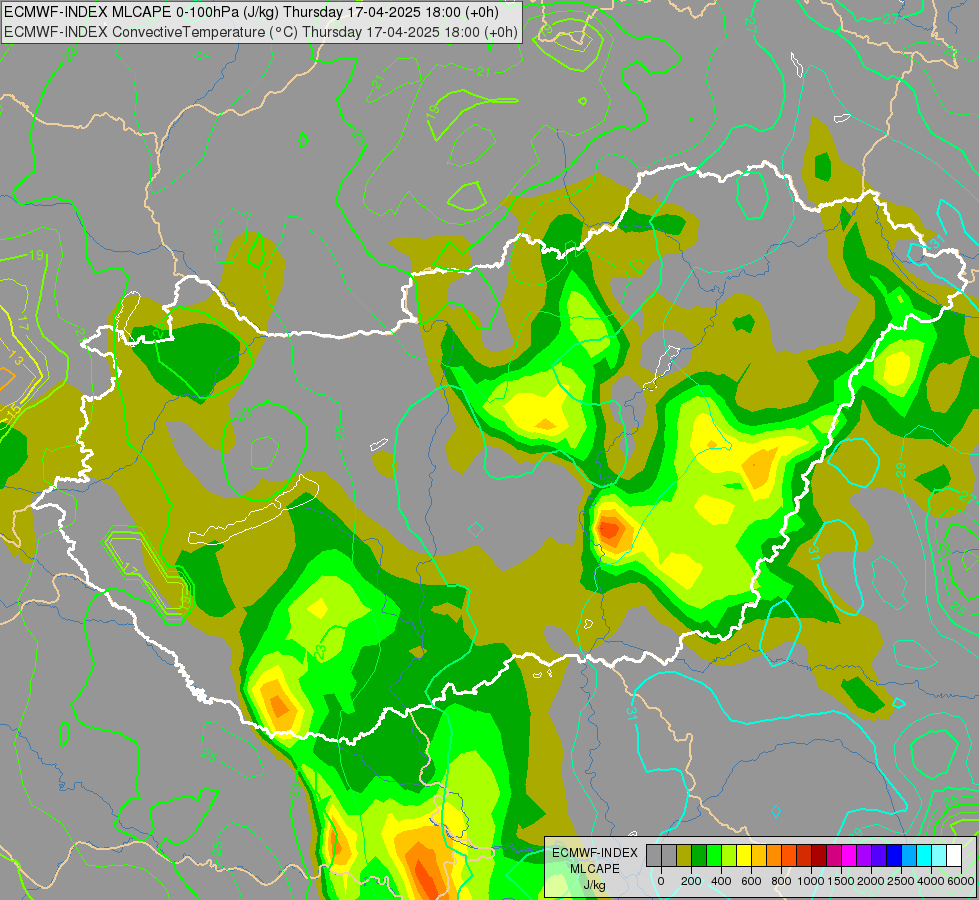This screenshot has width=979, height=900.
Task: Click the pale cyan swatch before white
Action: [x=940, y=855]
